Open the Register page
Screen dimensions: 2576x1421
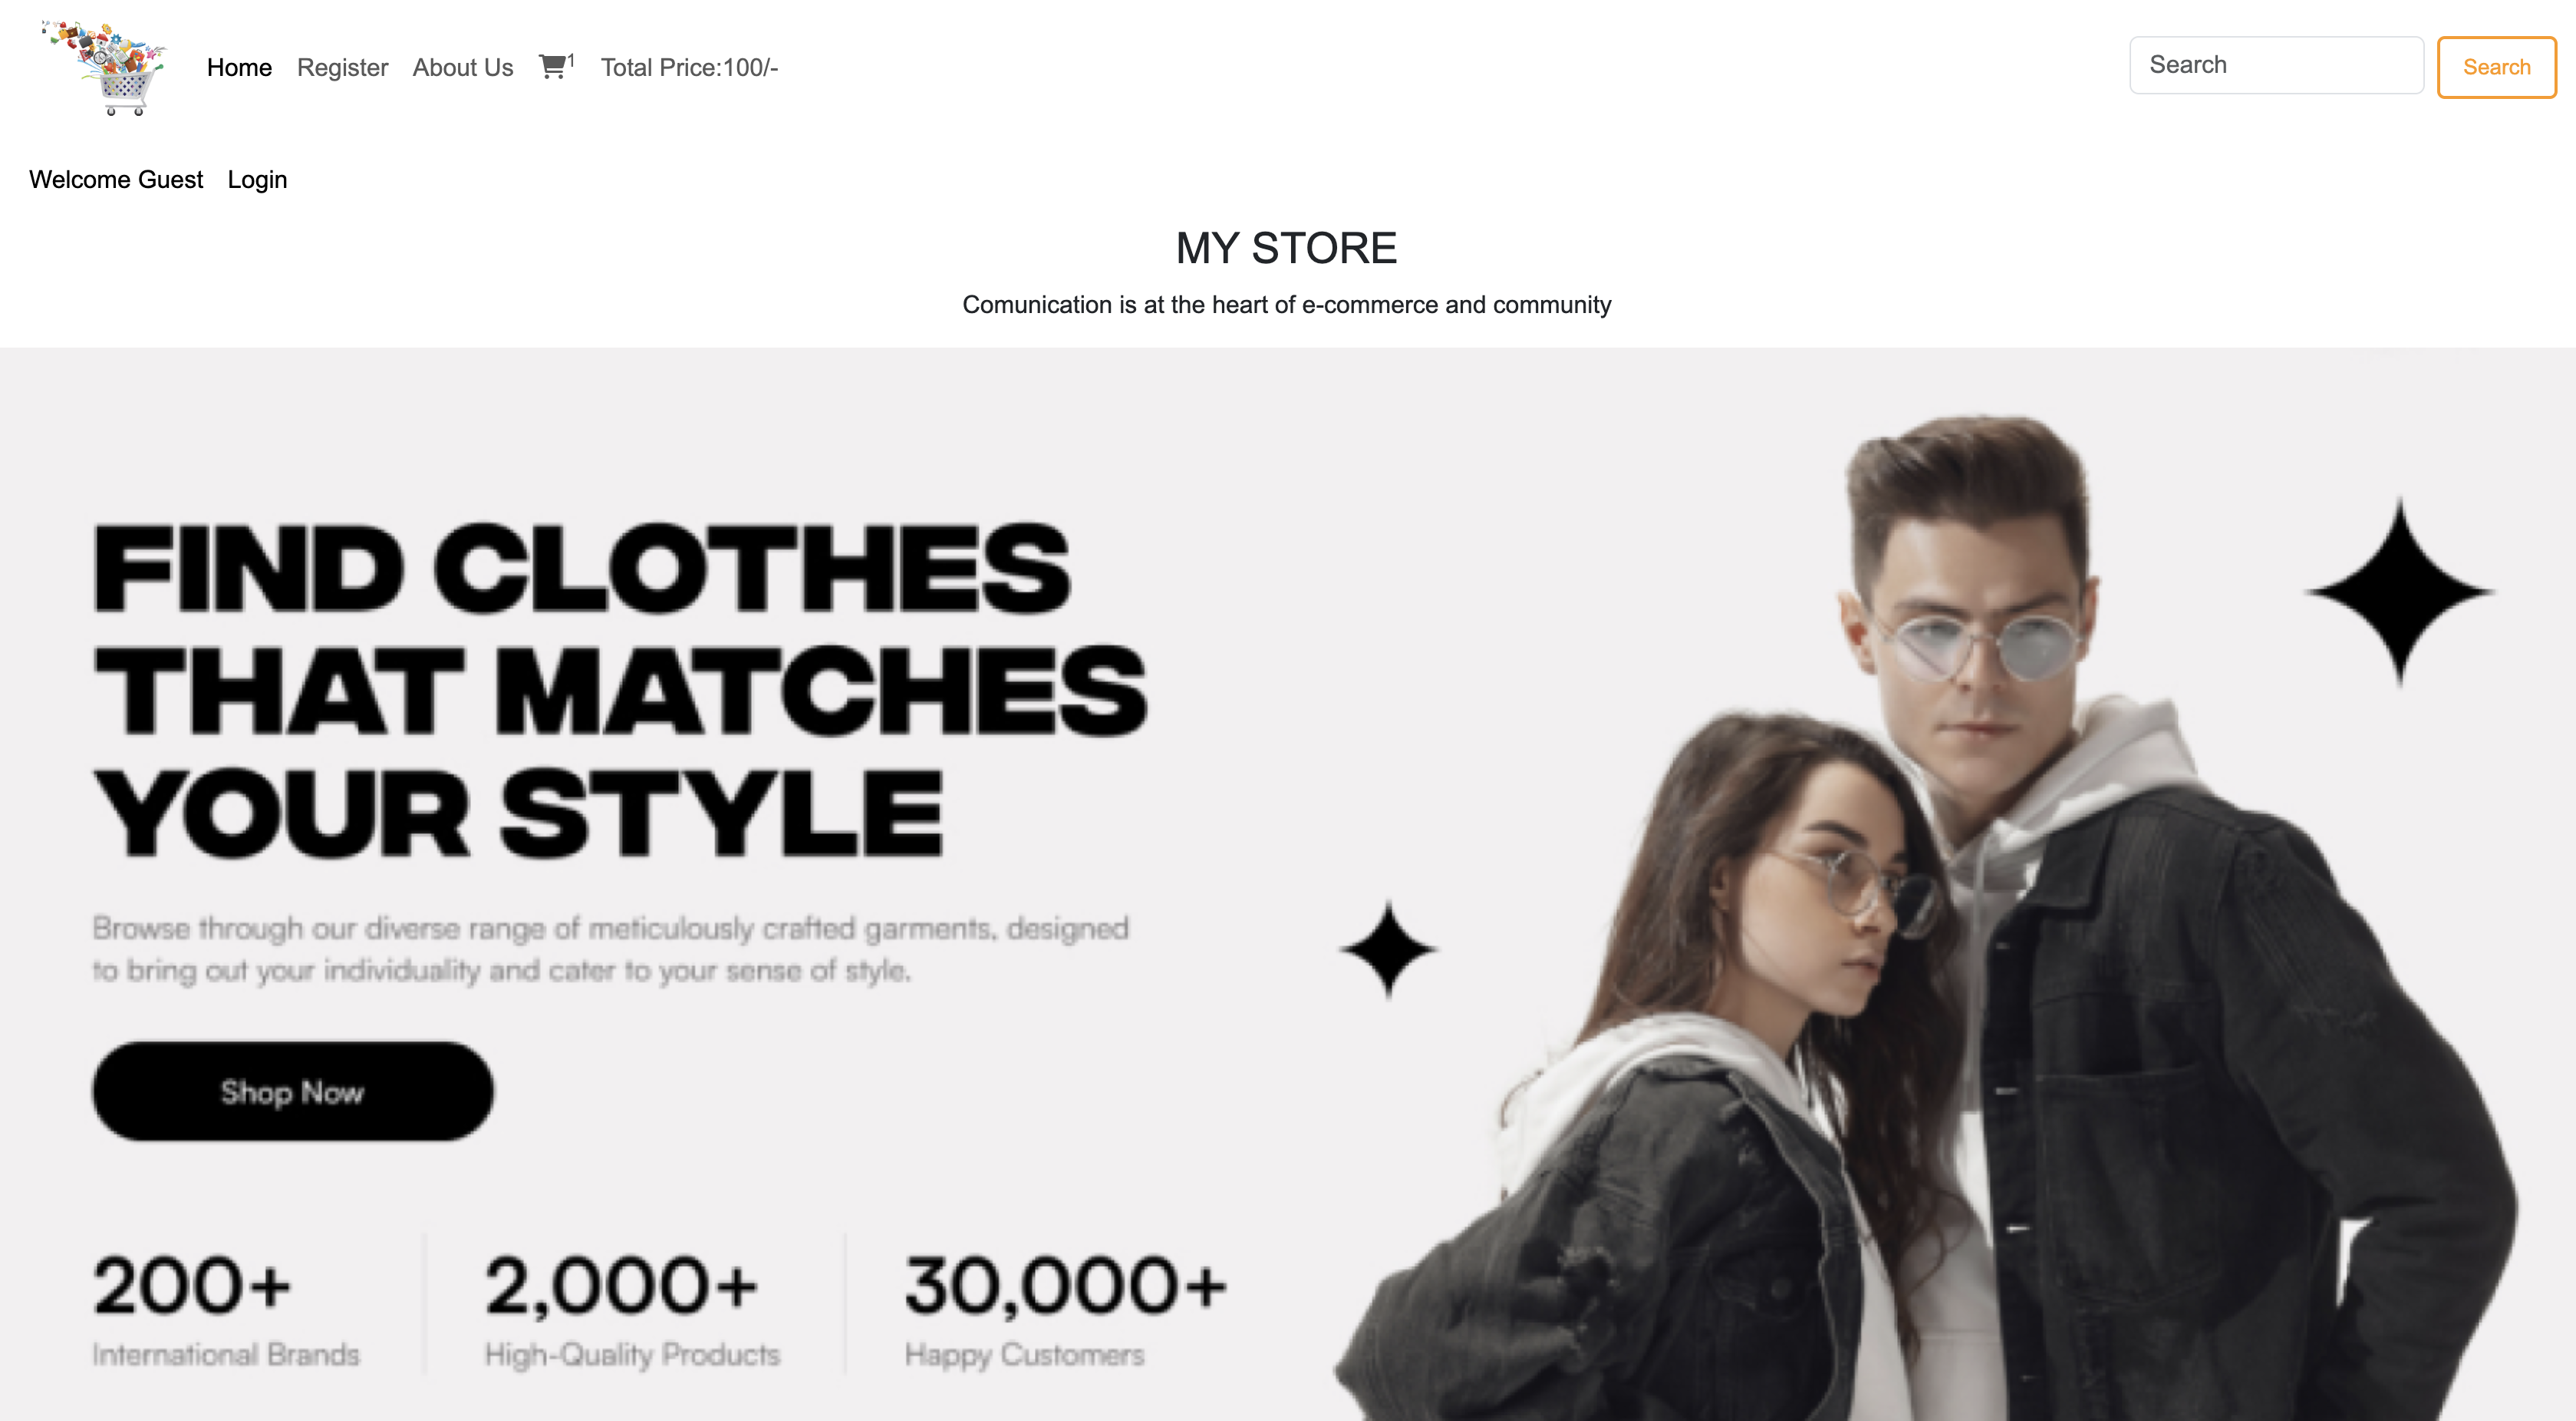(x=342, y=67)
